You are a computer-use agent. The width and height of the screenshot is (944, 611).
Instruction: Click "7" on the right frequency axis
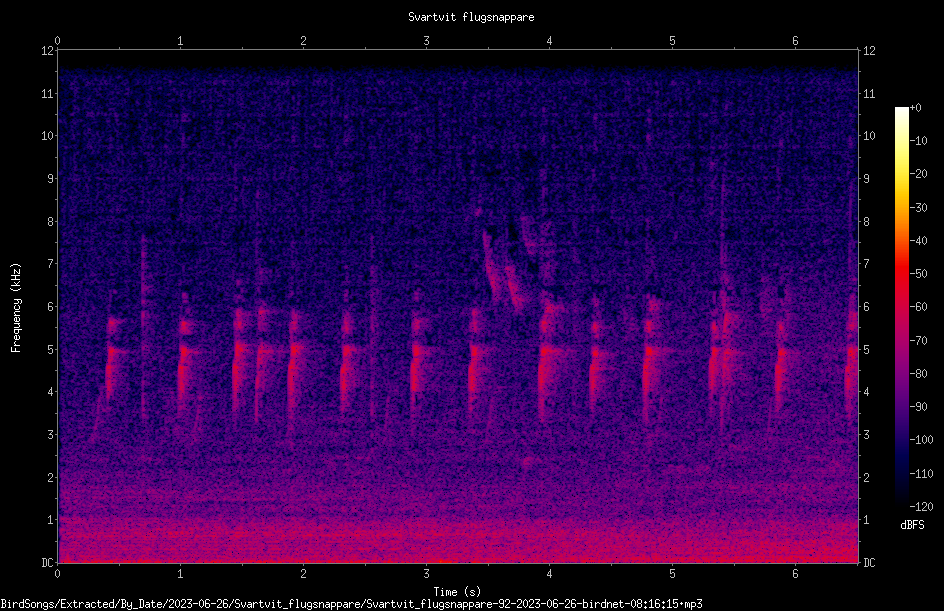click(866, 264)
